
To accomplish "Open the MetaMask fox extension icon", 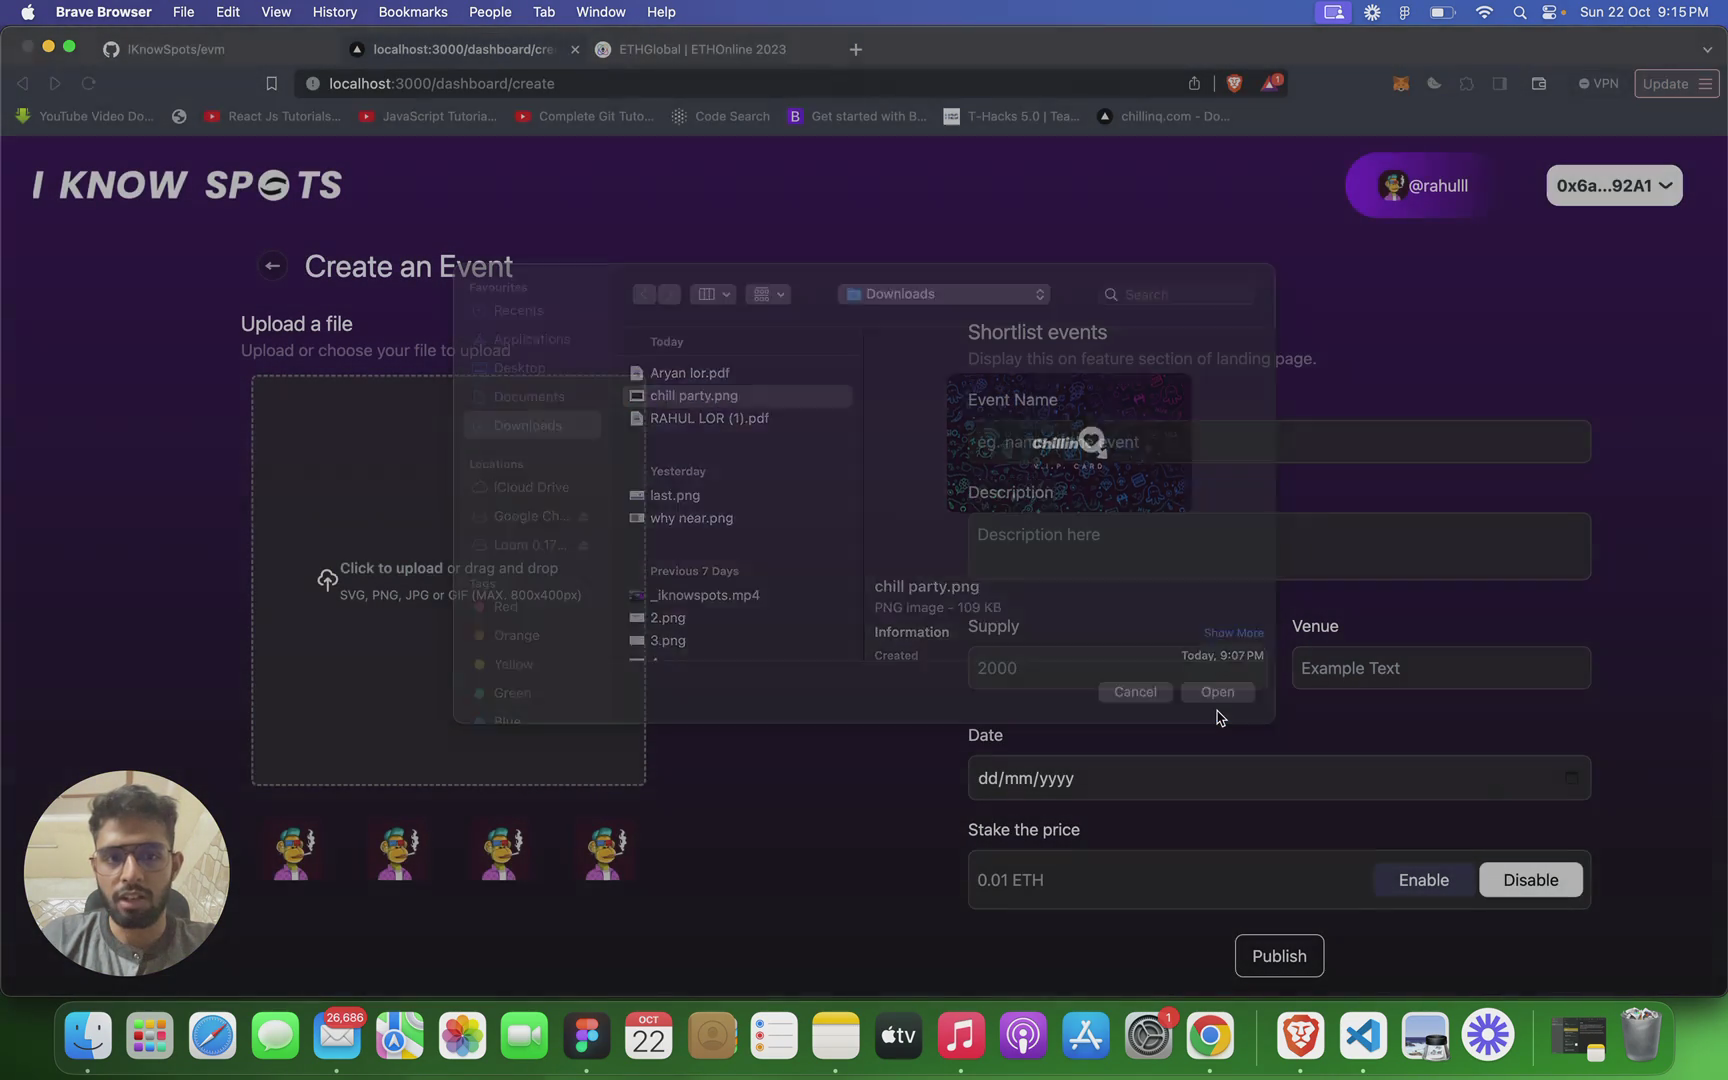I will pos(1401,84).
